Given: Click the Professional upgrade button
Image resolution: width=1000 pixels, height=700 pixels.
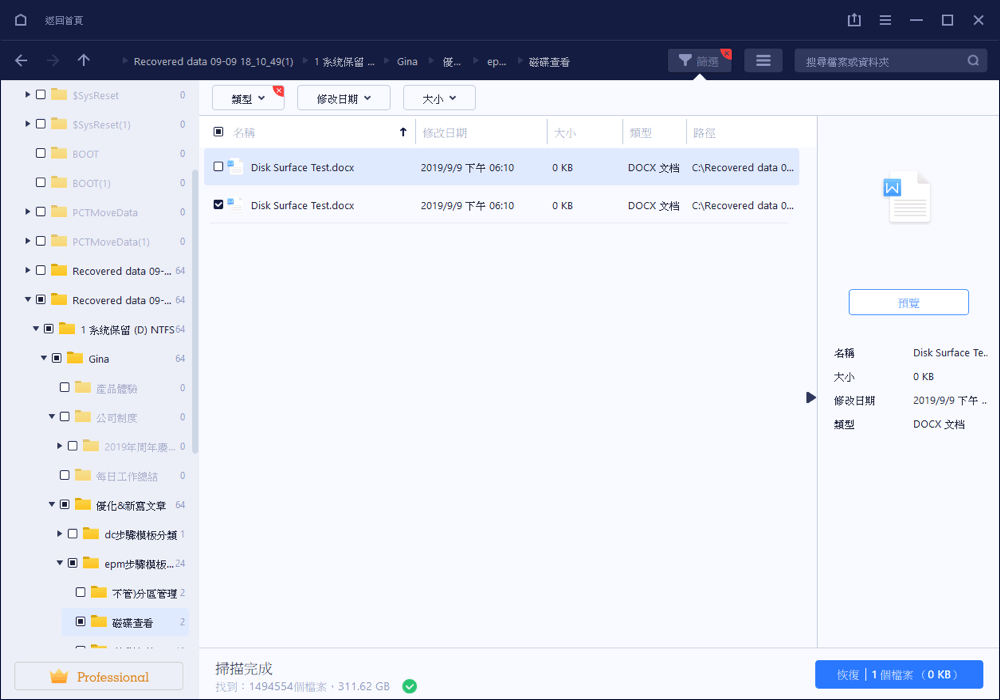Looking at the screenshot, I should coord(99,676).
